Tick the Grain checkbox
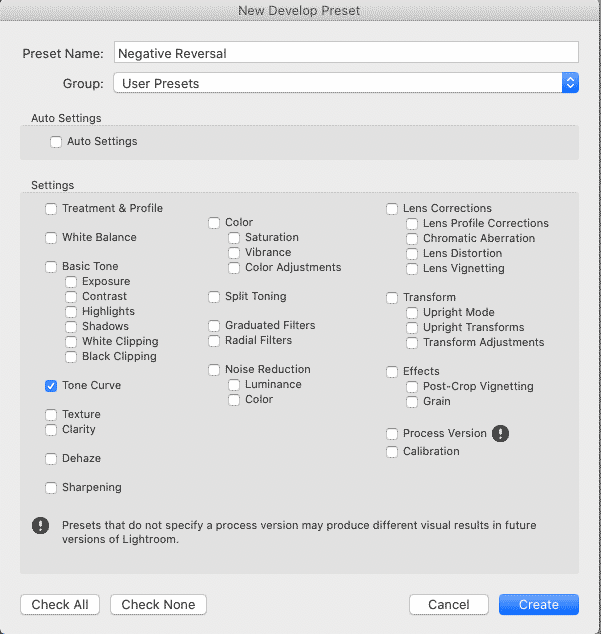 tap(412, 402)
